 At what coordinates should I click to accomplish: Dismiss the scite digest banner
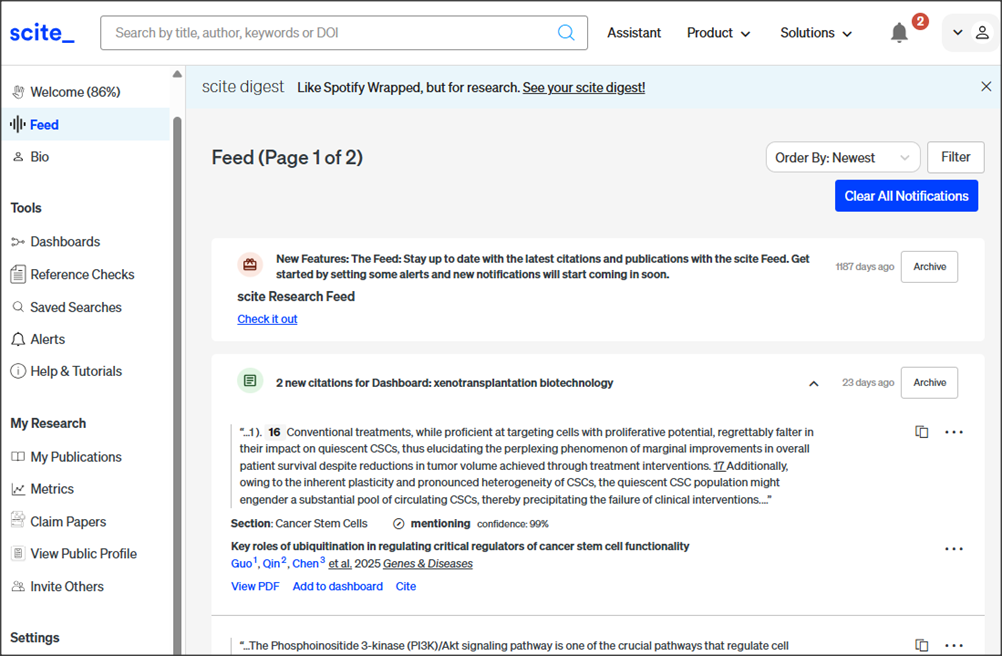[986, 87]
